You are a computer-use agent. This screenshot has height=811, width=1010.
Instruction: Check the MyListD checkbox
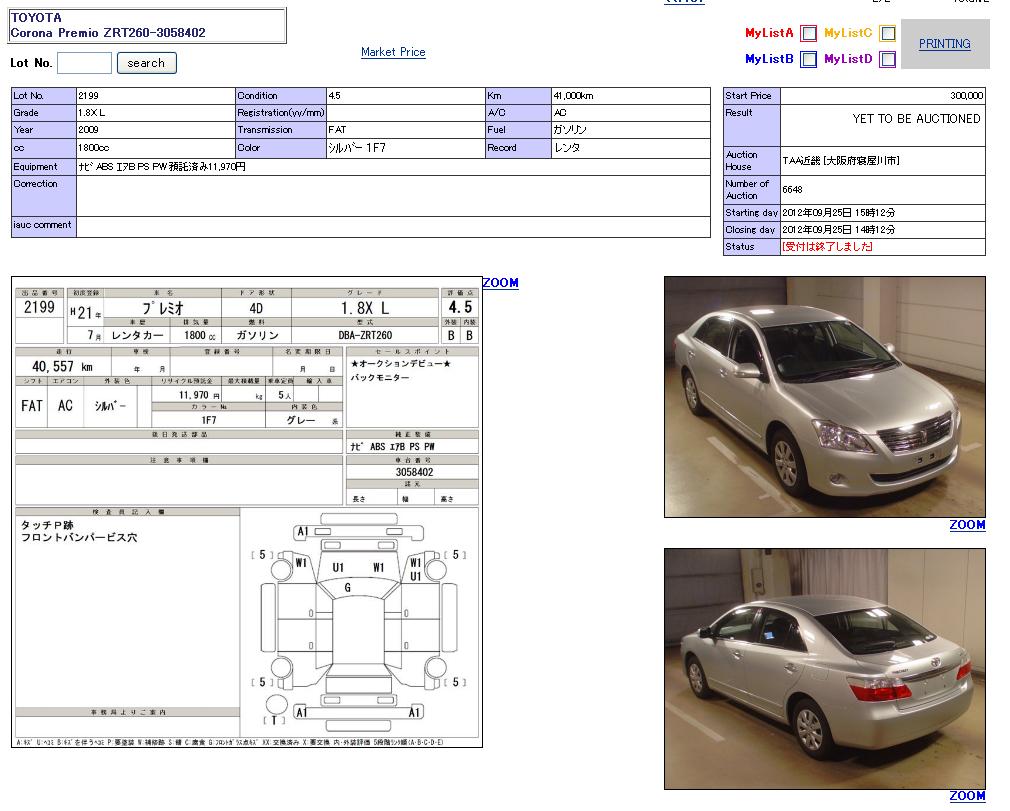(x=887, y=60)
